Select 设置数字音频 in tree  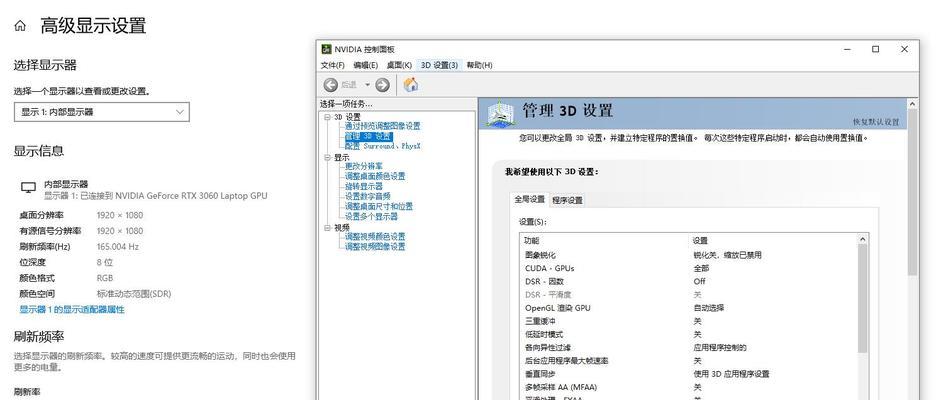coord(368,196)
